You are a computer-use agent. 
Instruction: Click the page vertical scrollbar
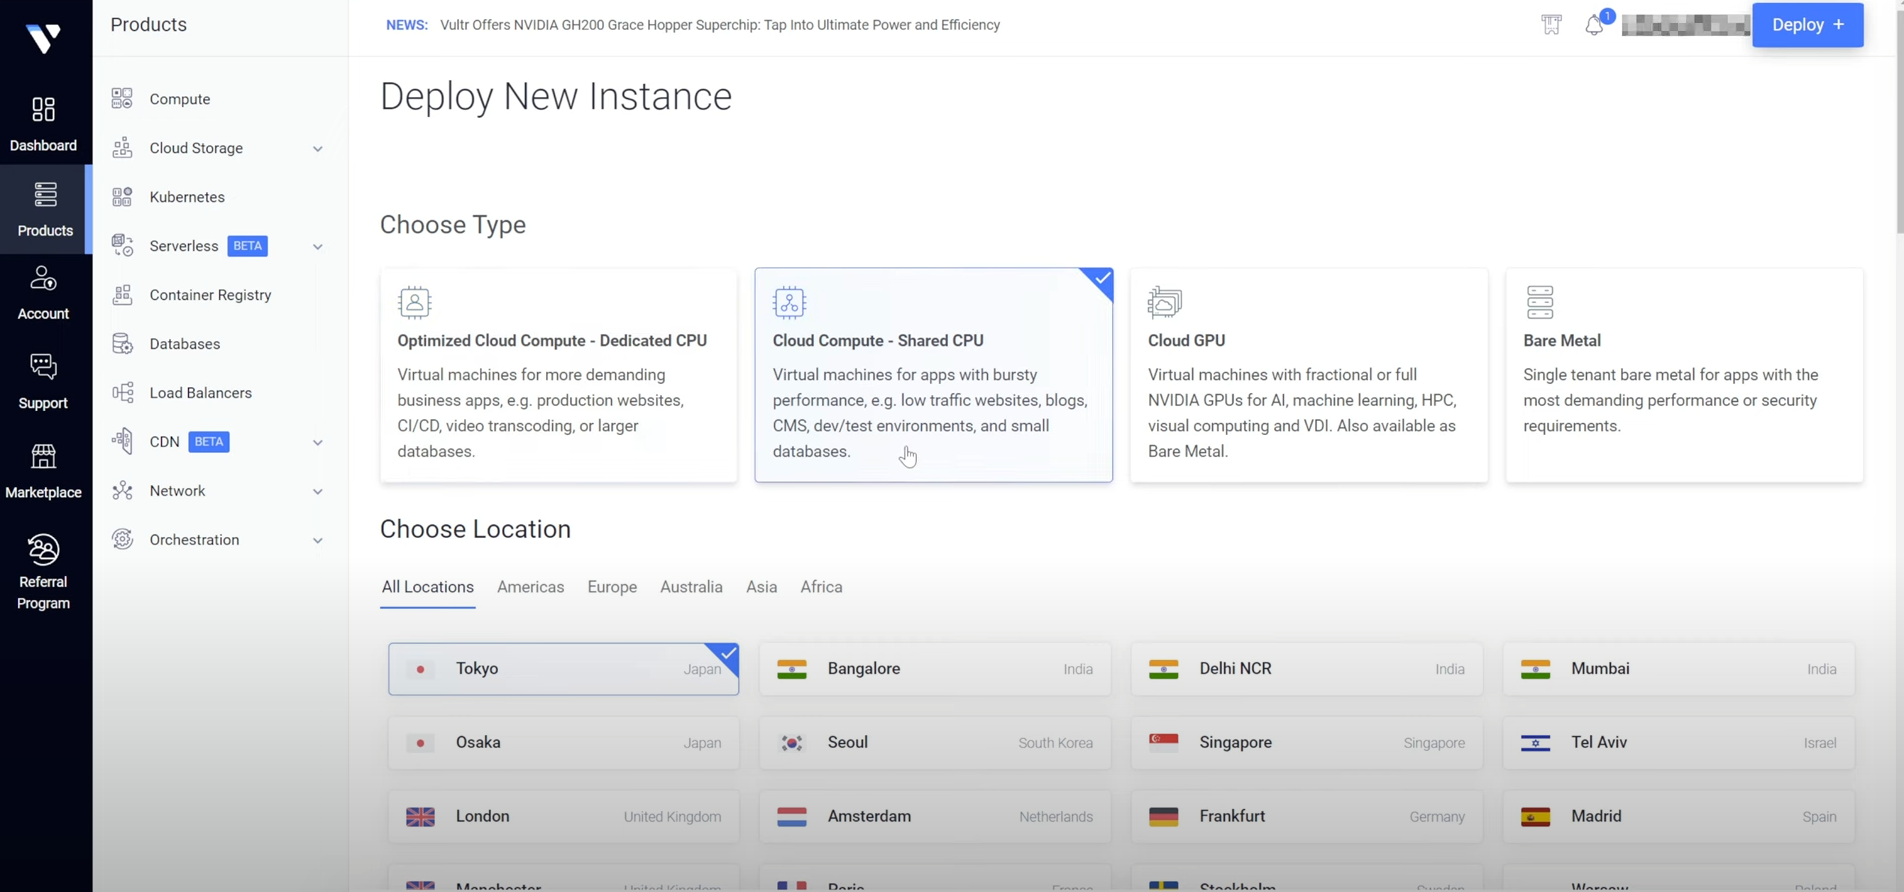click(x=1897, y=120)
